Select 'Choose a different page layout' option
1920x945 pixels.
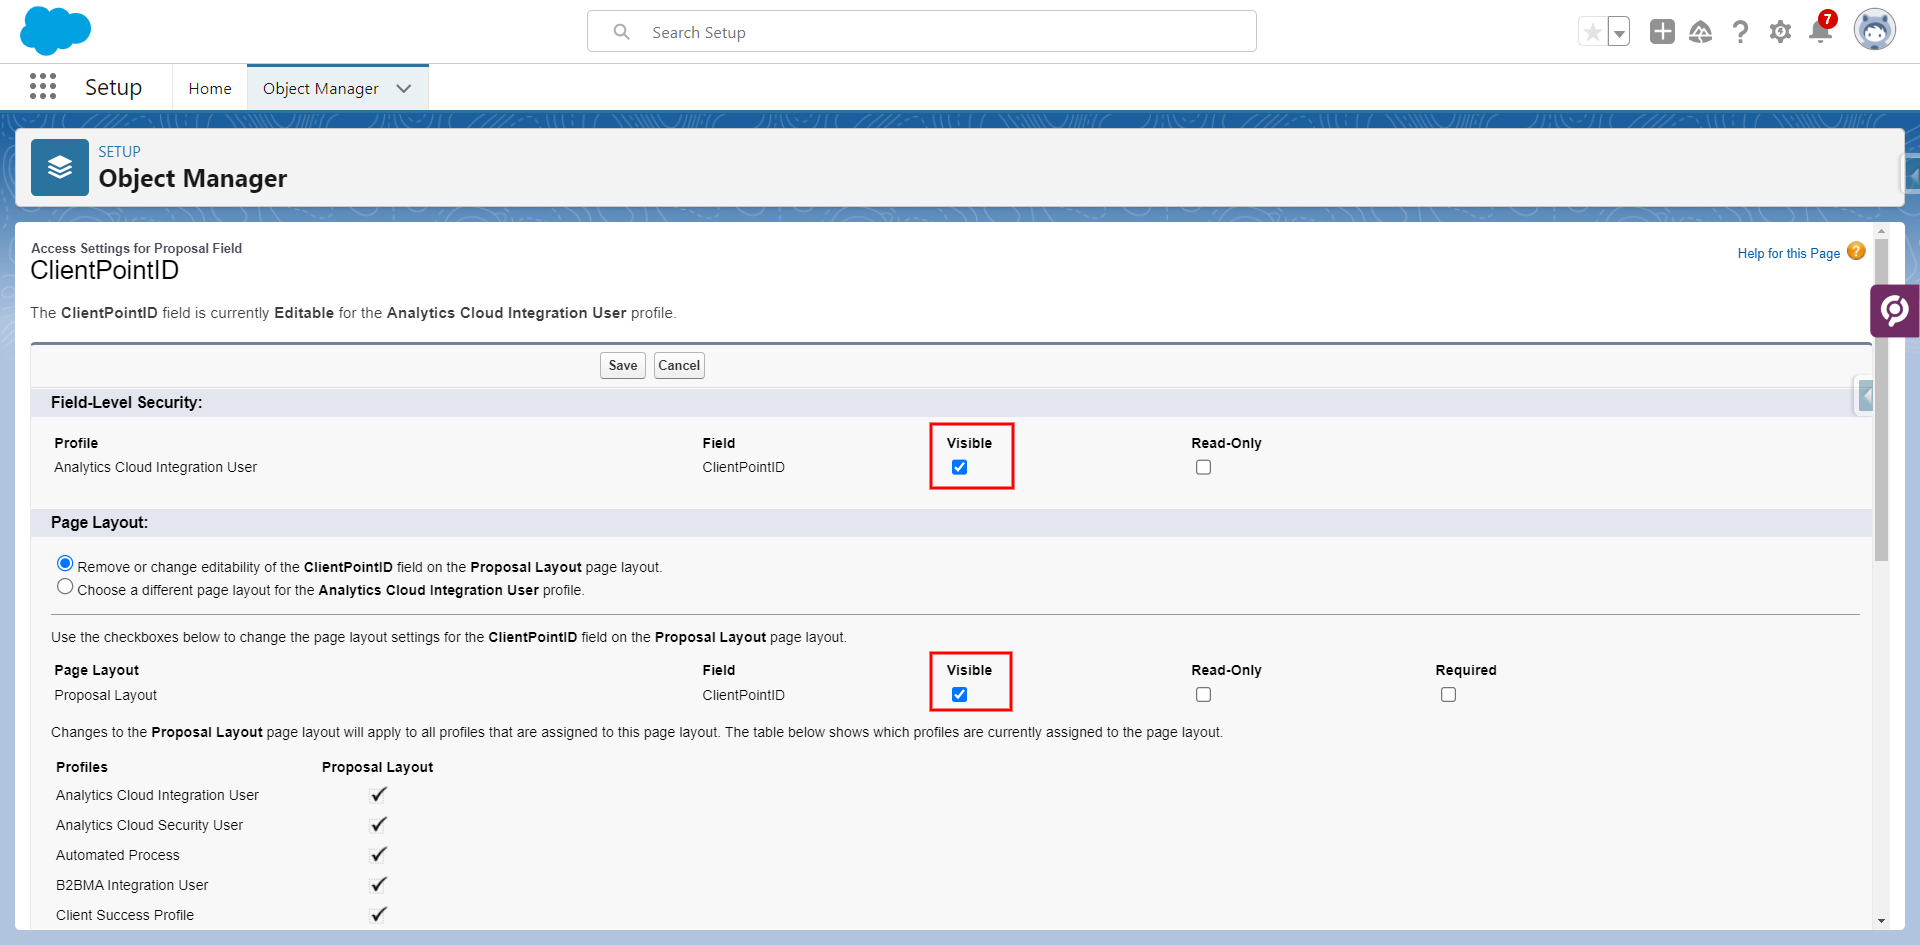point(65,587)
